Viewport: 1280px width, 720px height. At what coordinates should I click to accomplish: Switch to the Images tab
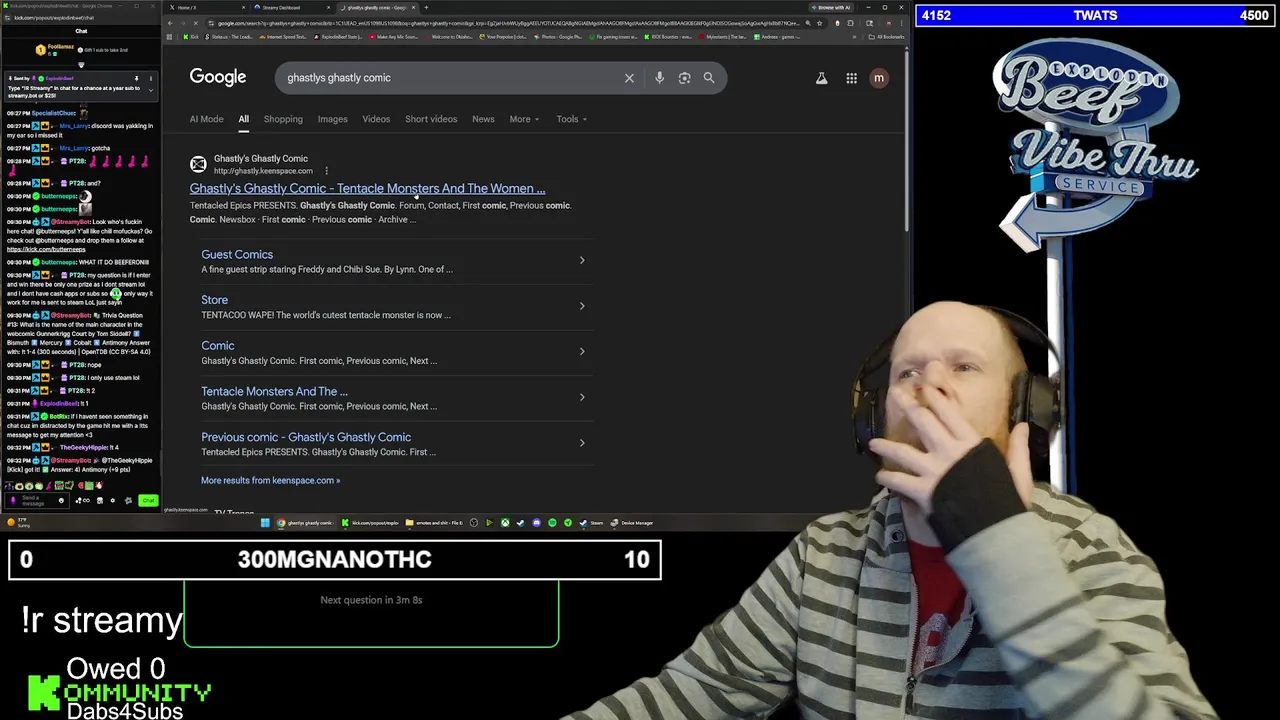pyautogui.click(x=333, y=119)
